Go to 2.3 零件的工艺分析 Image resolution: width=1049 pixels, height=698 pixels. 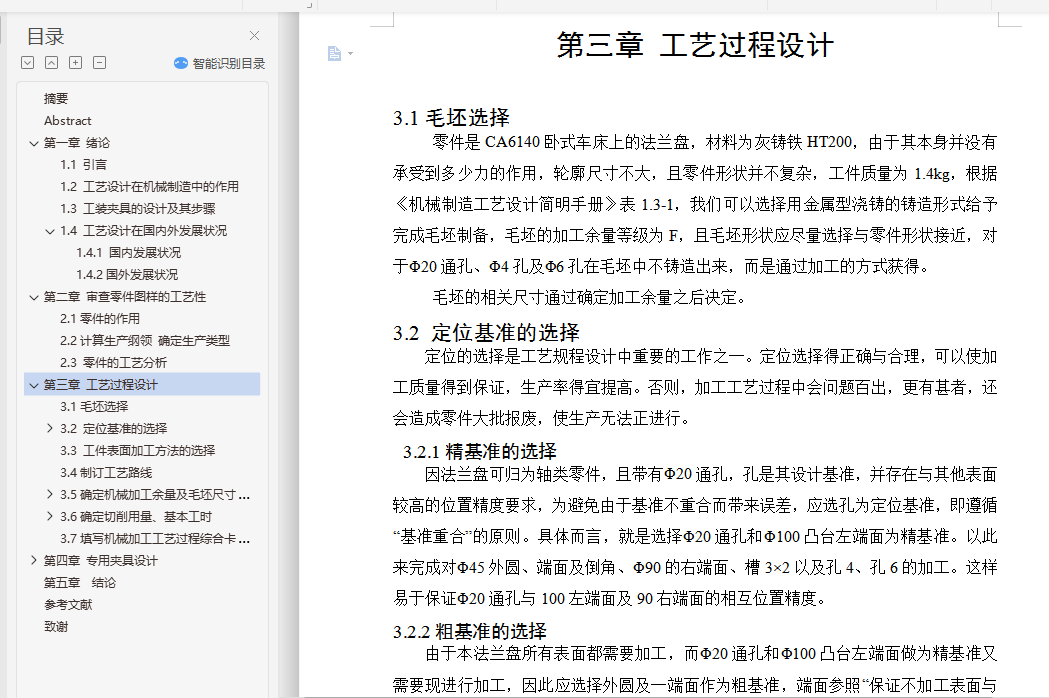[114, 363]
